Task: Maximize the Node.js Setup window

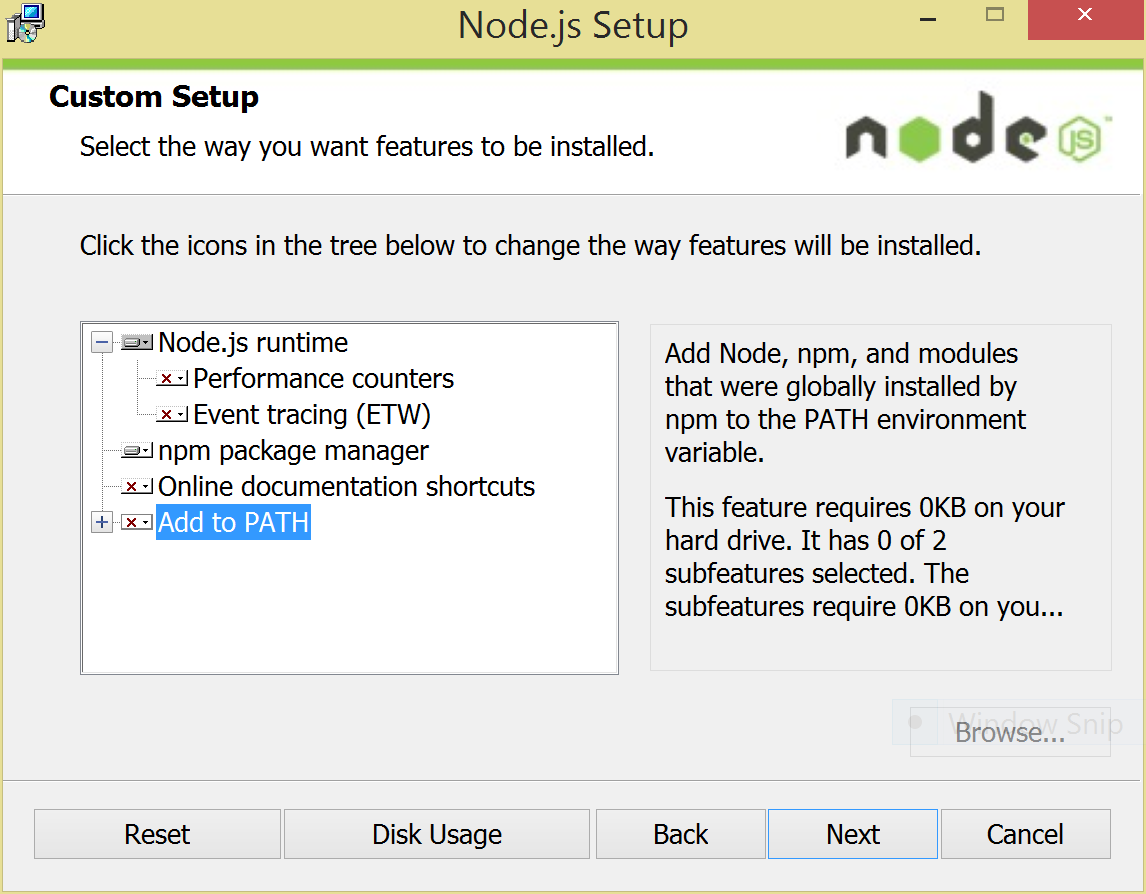Action: coord(995,15)
